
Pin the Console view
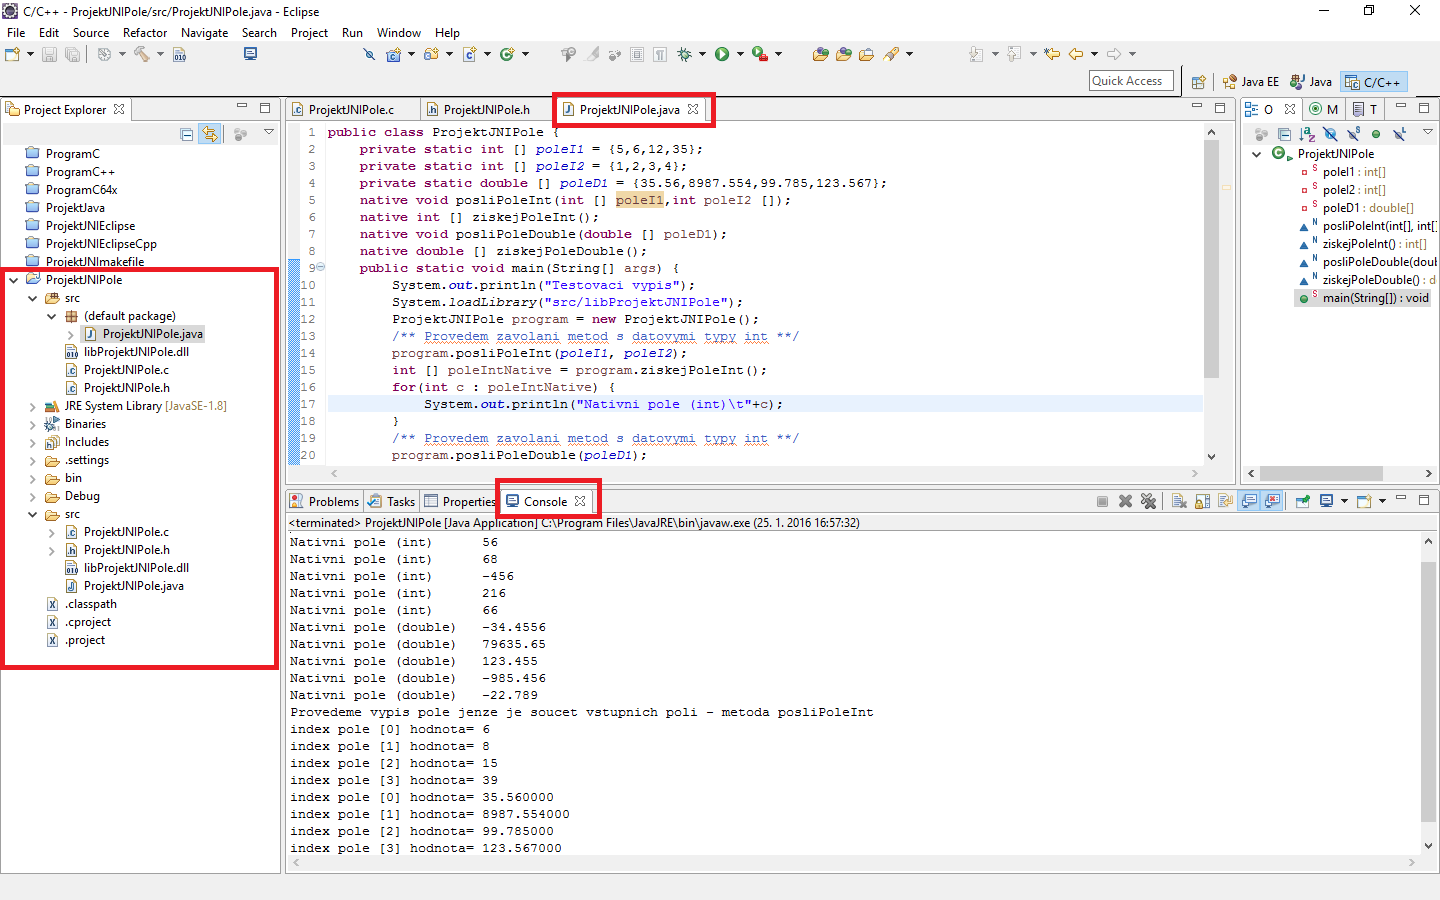[1303, 500]
